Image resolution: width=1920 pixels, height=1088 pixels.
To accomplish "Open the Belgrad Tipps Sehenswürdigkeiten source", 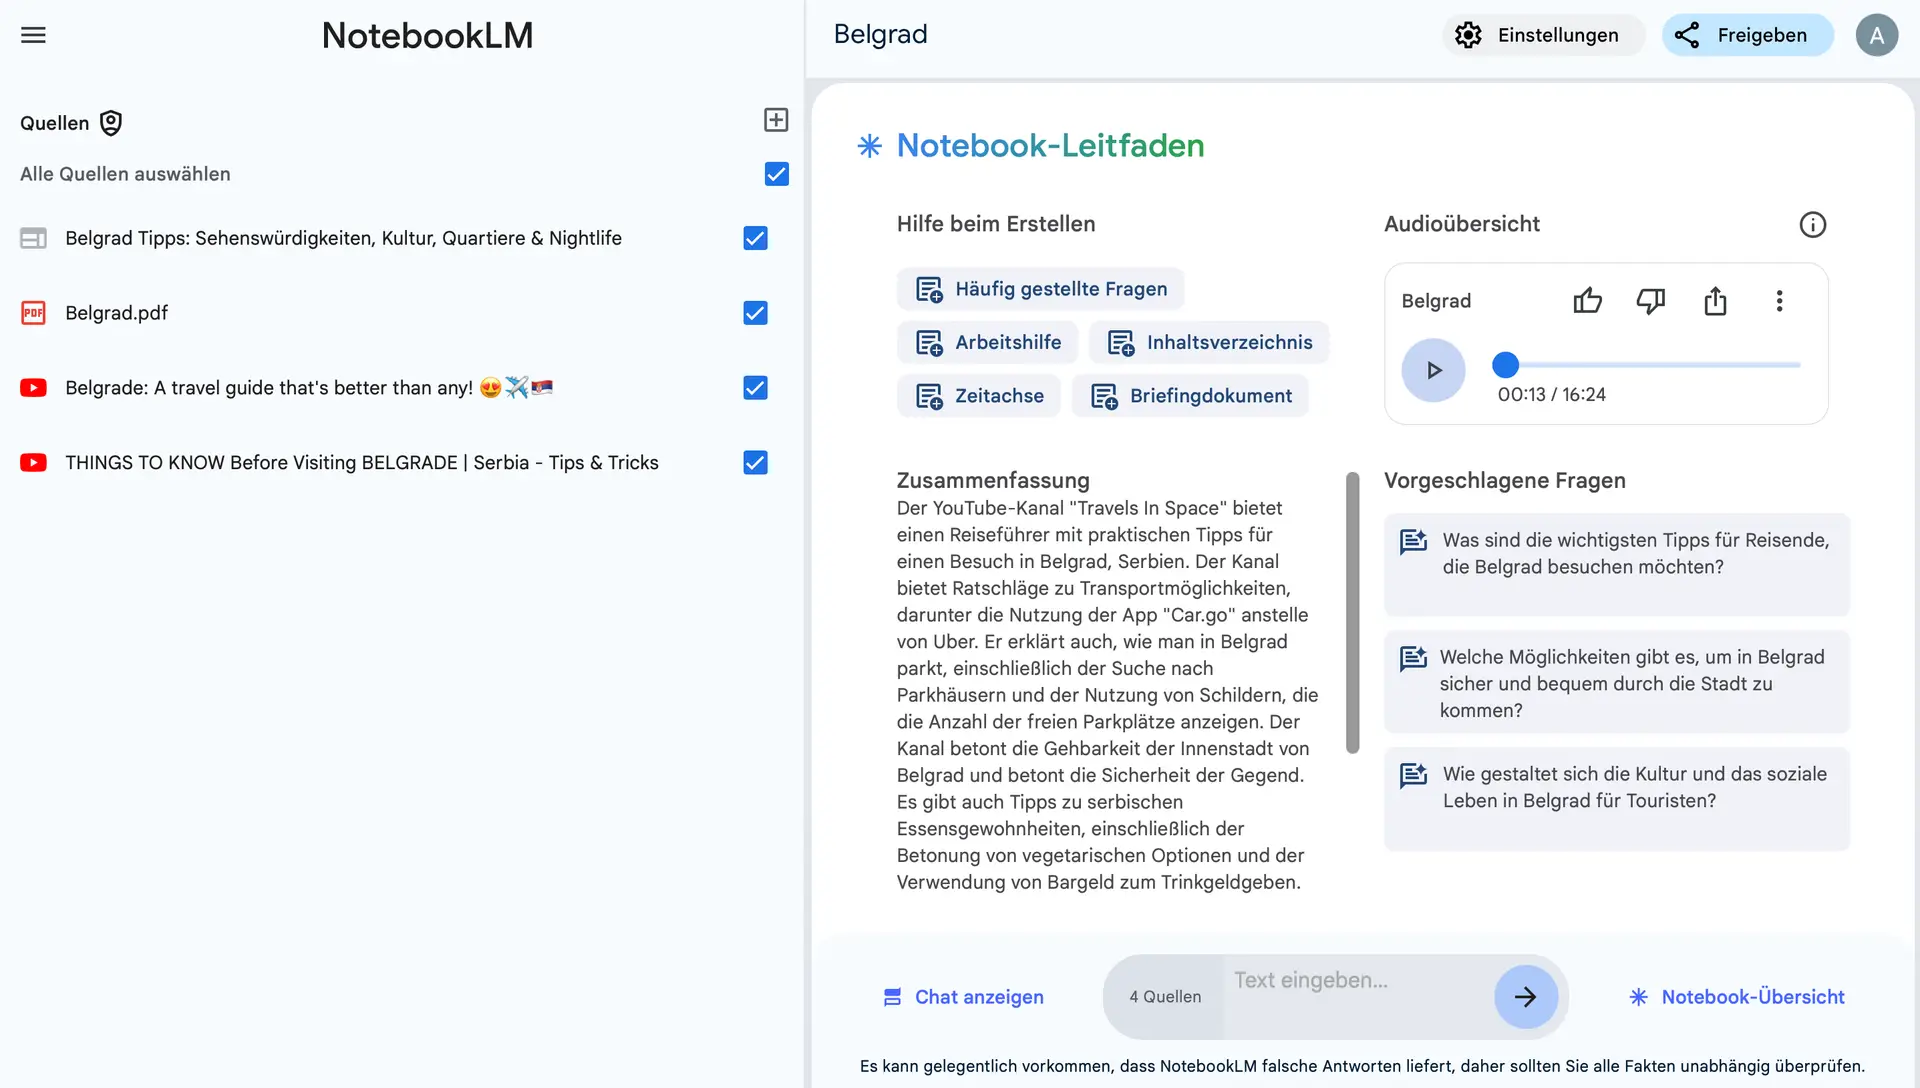I will pos(343,238).
